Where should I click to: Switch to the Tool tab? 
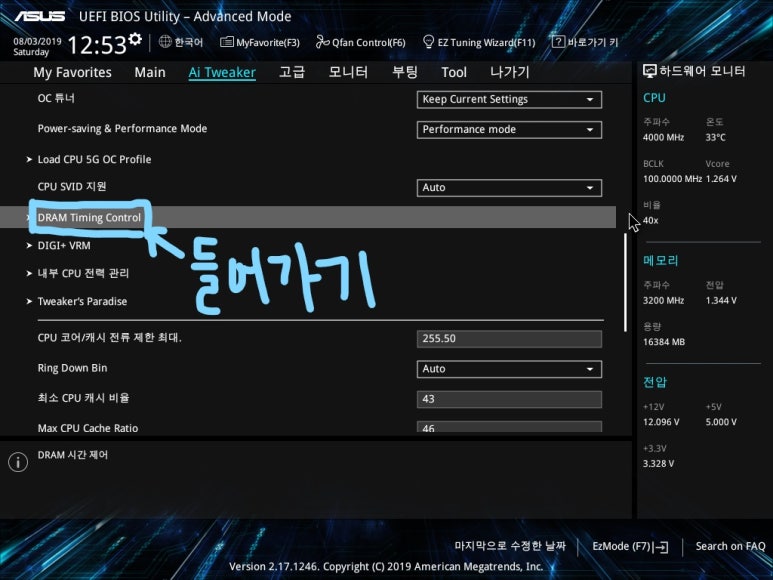(x=454, y=72)
